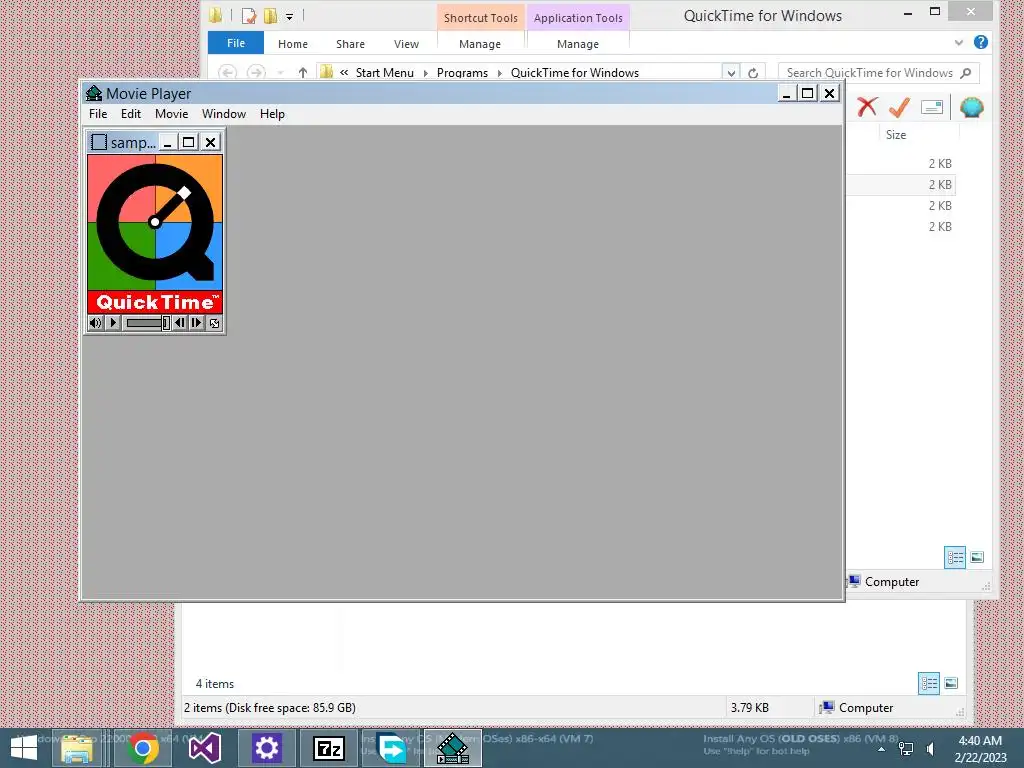The height and width of the screenshot is (768, 1024).
Task: Maximize the sample movie child window
Action: click(189, 142)
